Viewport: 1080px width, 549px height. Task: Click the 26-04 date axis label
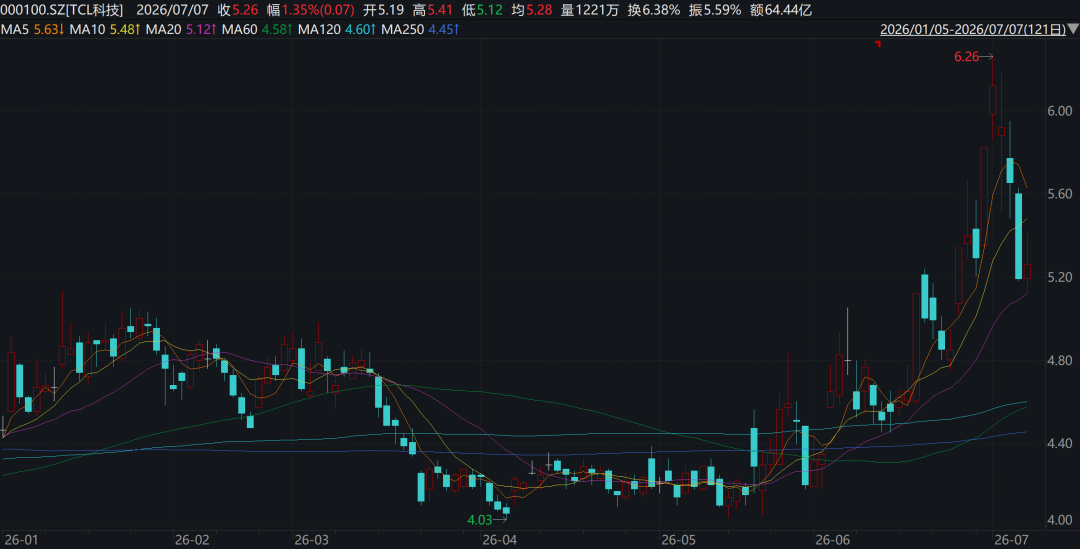point(499,539)
